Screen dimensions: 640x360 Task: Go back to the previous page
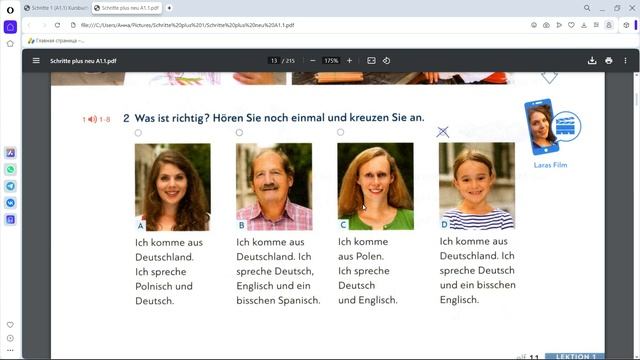click(x=29, y=25)
